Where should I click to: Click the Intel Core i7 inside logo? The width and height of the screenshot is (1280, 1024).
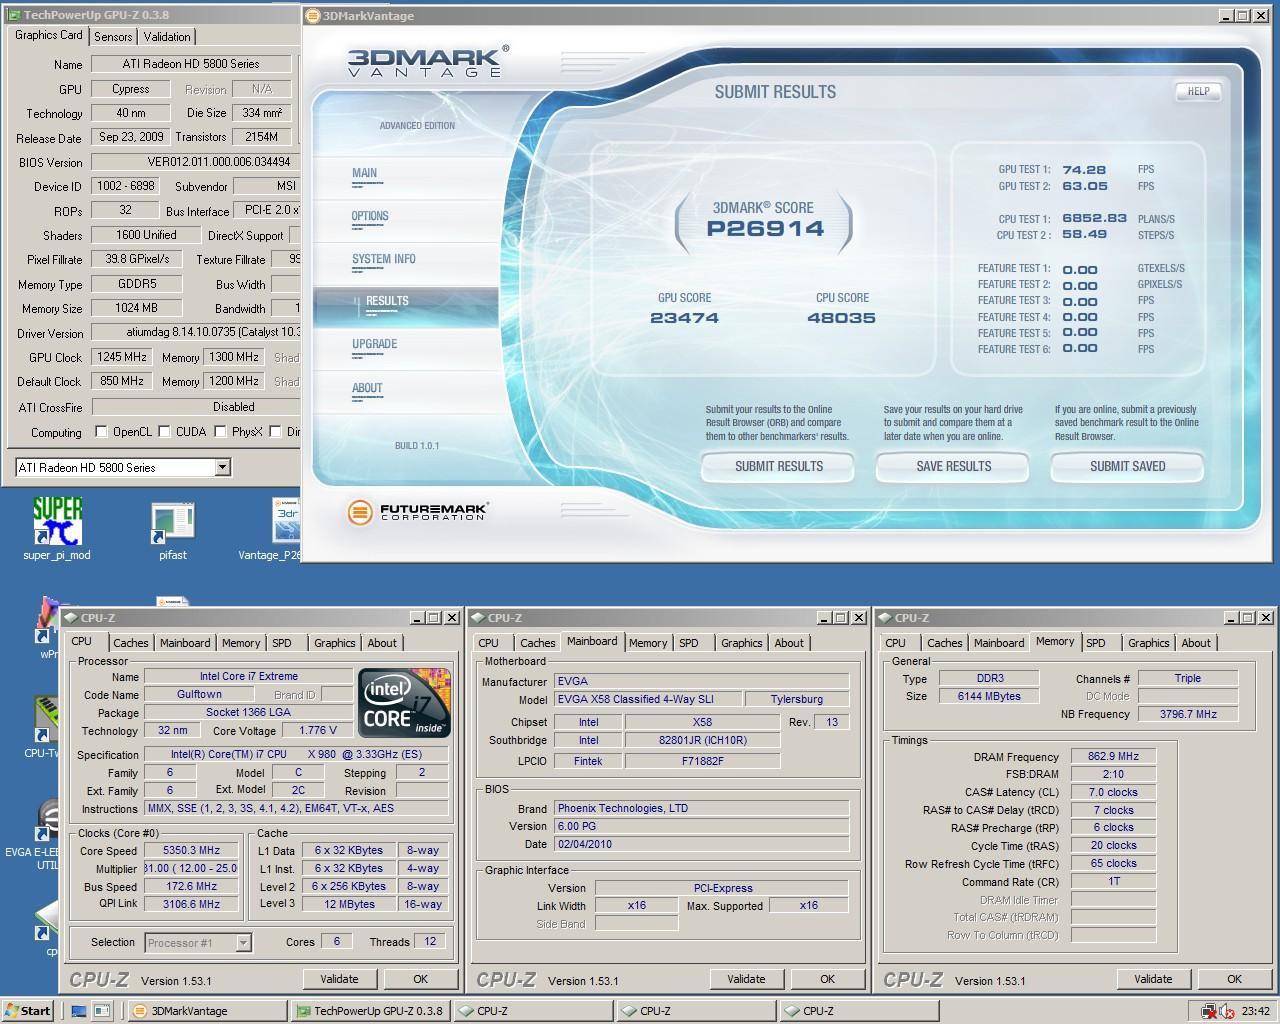404,703
